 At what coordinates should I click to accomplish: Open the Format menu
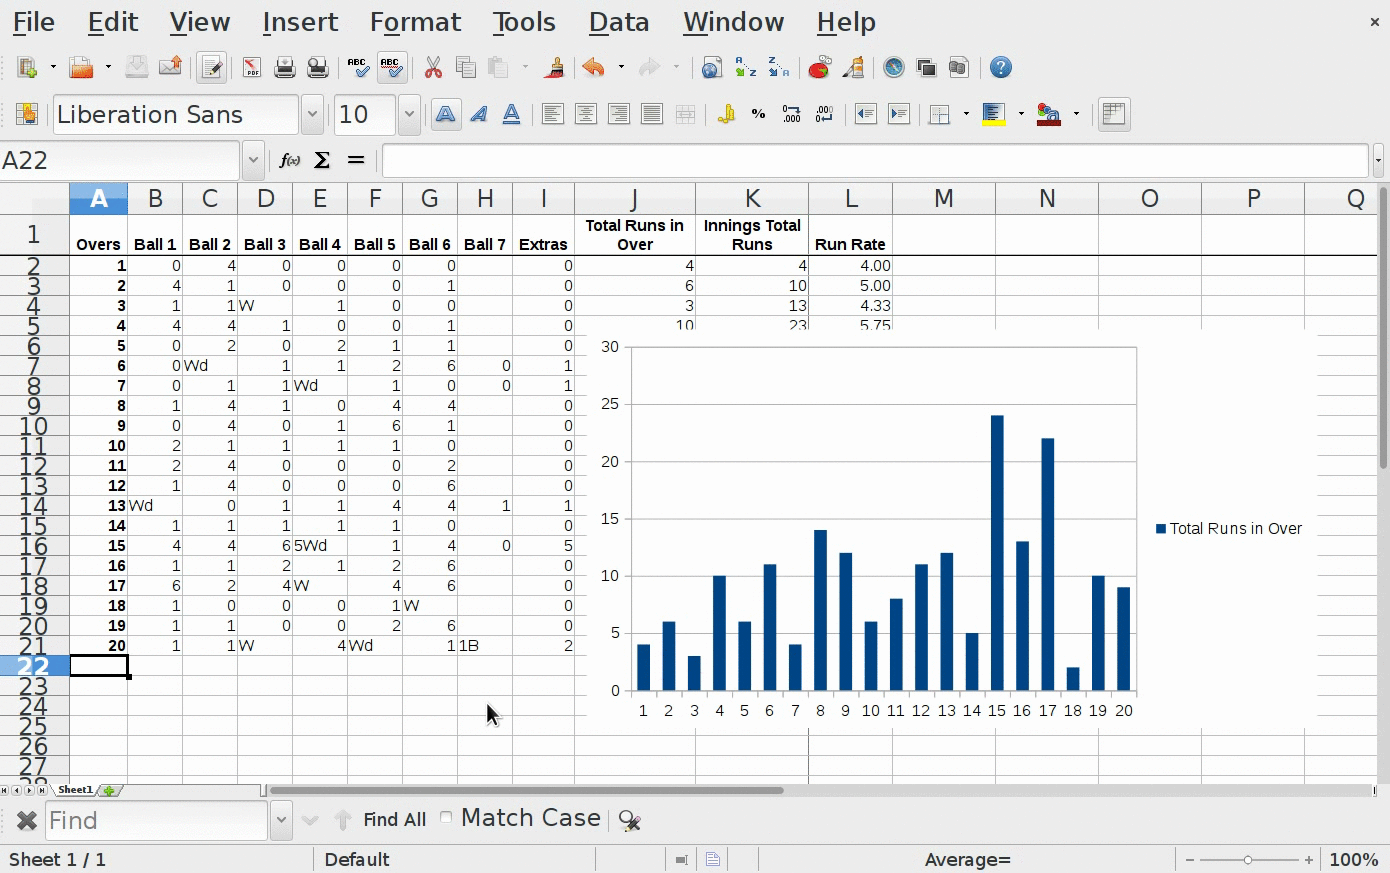pyautogui.click(x=415, y=22)
